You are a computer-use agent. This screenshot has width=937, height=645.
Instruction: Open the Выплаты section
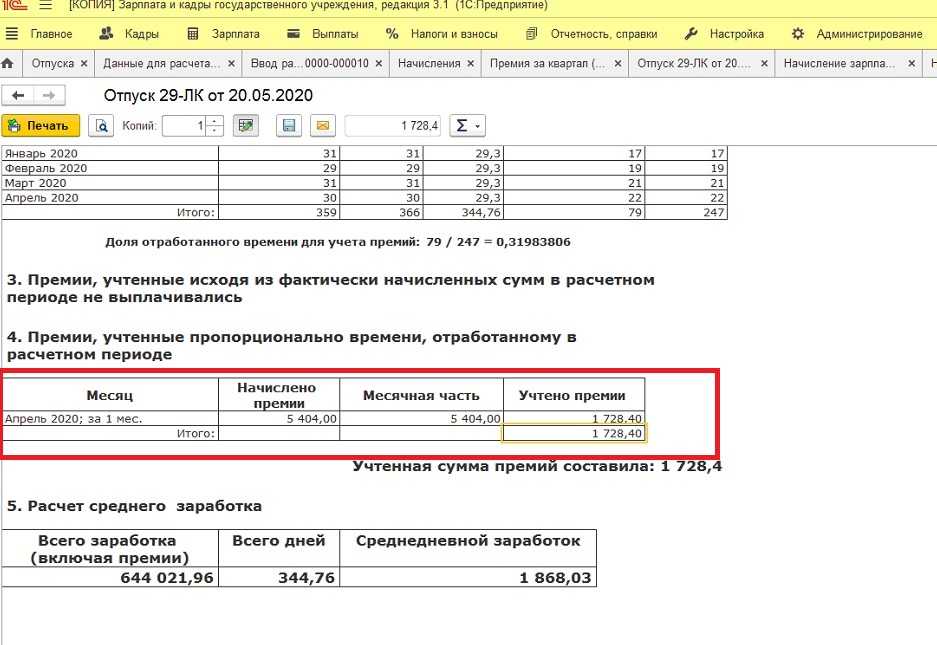pos(335,34)
